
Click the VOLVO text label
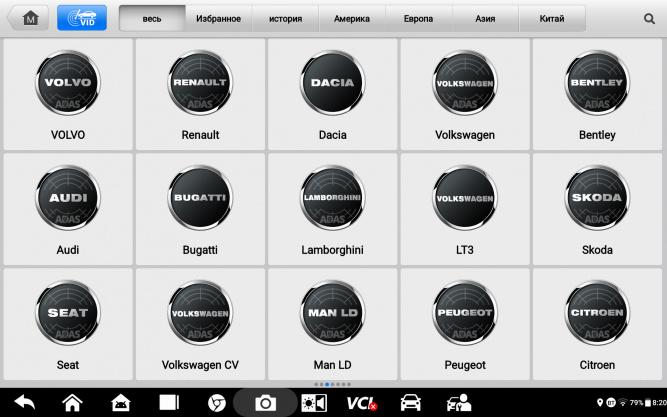coord(68,135)
